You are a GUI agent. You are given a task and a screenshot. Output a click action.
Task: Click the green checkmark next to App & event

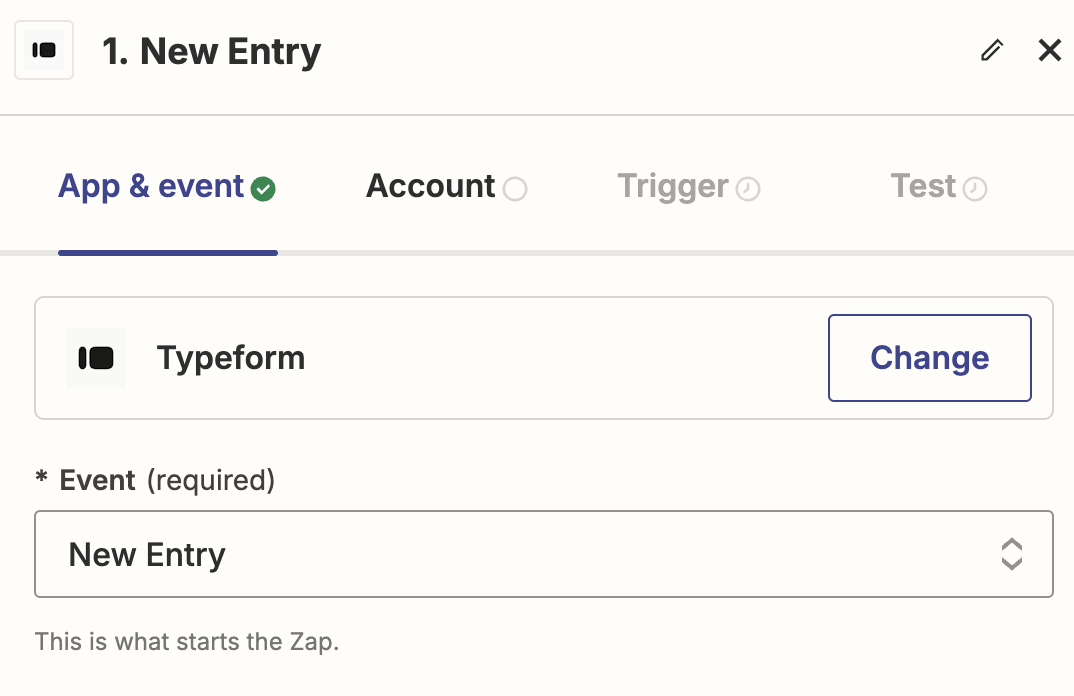(x=263, y=188)
